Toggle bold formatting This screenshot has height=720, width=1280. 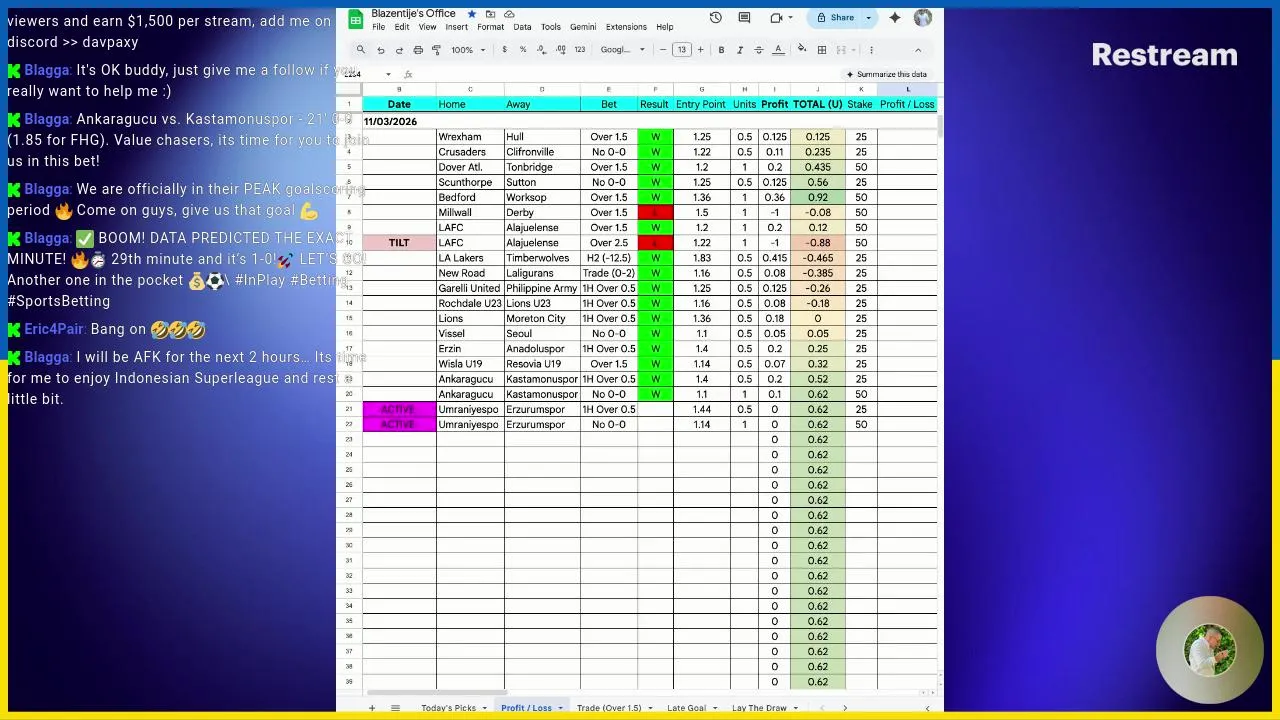click(x=721, y=50)
